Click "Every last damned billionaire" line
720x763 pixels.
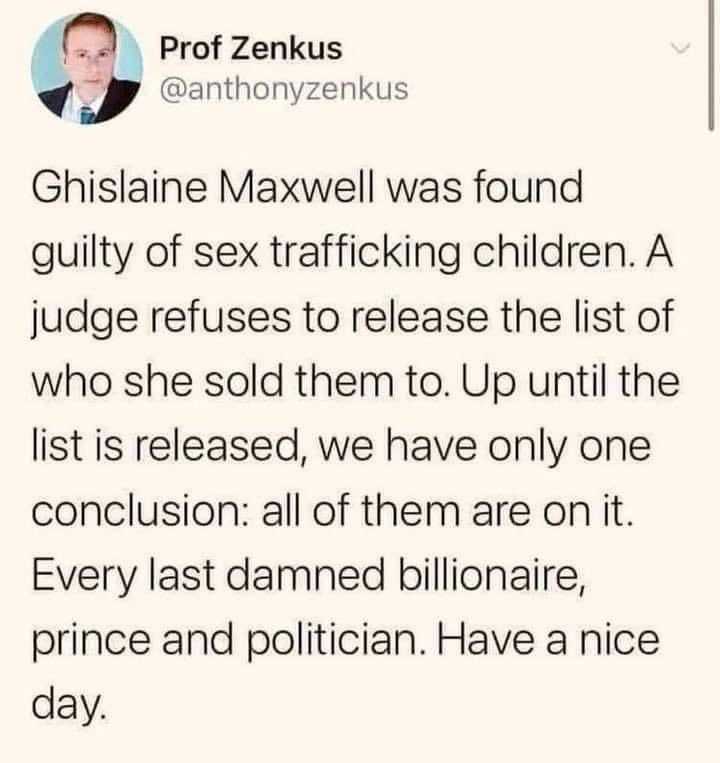coord(308,576)
